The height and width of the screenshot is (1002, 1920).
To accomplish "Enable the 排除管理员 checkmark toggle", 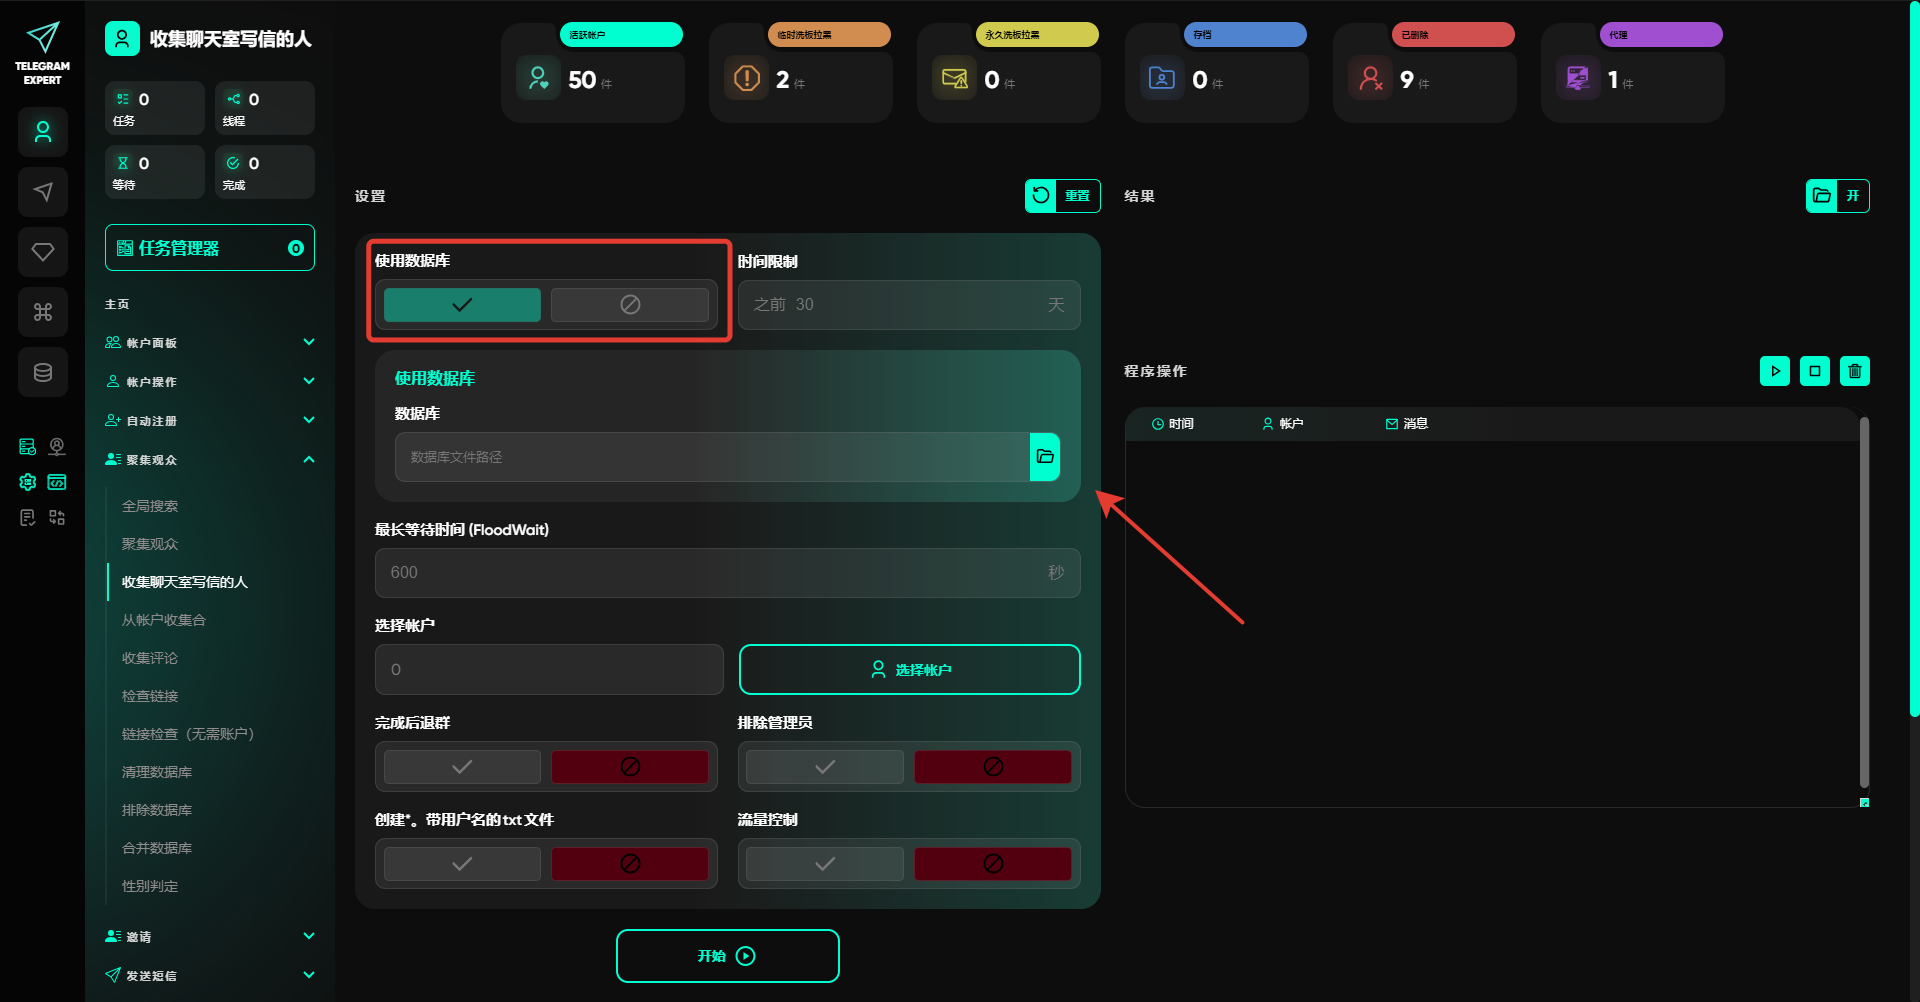I will [824, 767].
